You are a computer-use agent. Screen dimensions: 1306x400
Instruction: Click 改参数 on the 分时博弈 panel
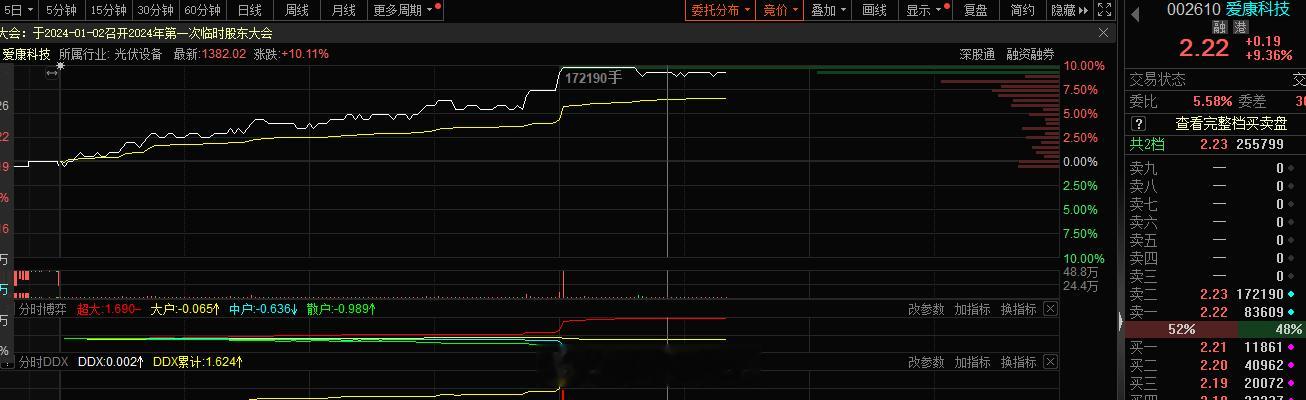pyautogui.click(x=926, y=309)
